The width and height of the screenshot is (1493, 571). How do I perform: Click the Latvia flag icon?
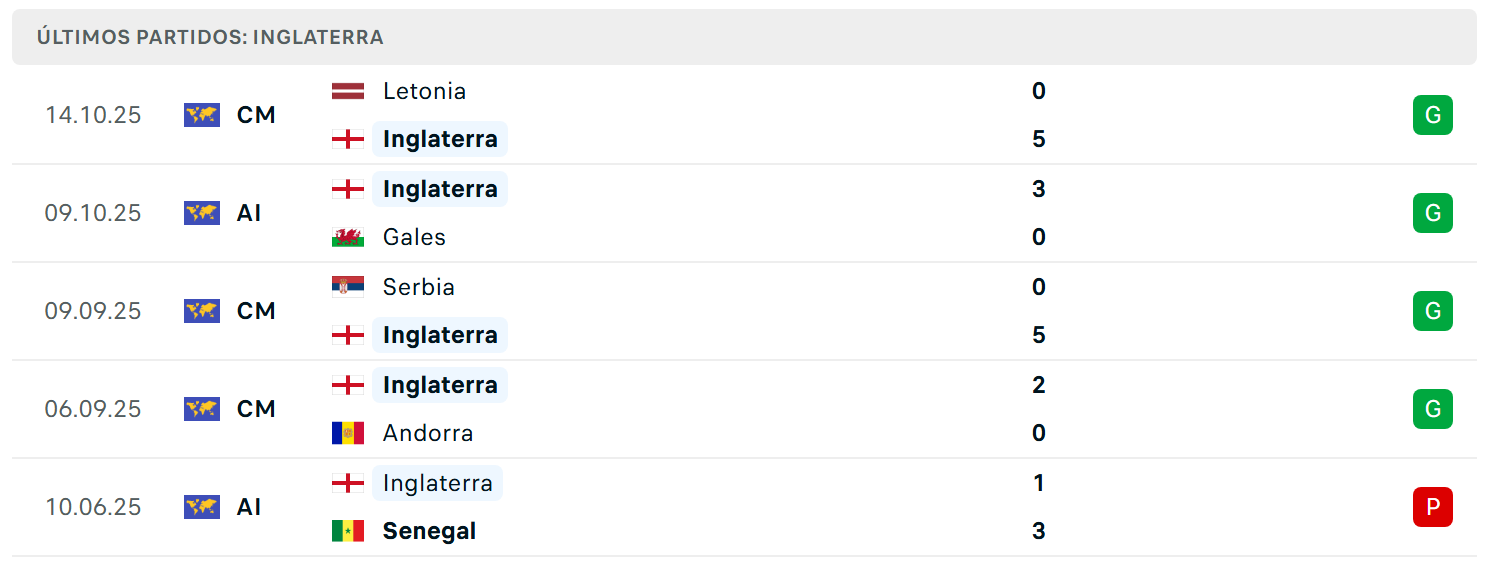348,91
